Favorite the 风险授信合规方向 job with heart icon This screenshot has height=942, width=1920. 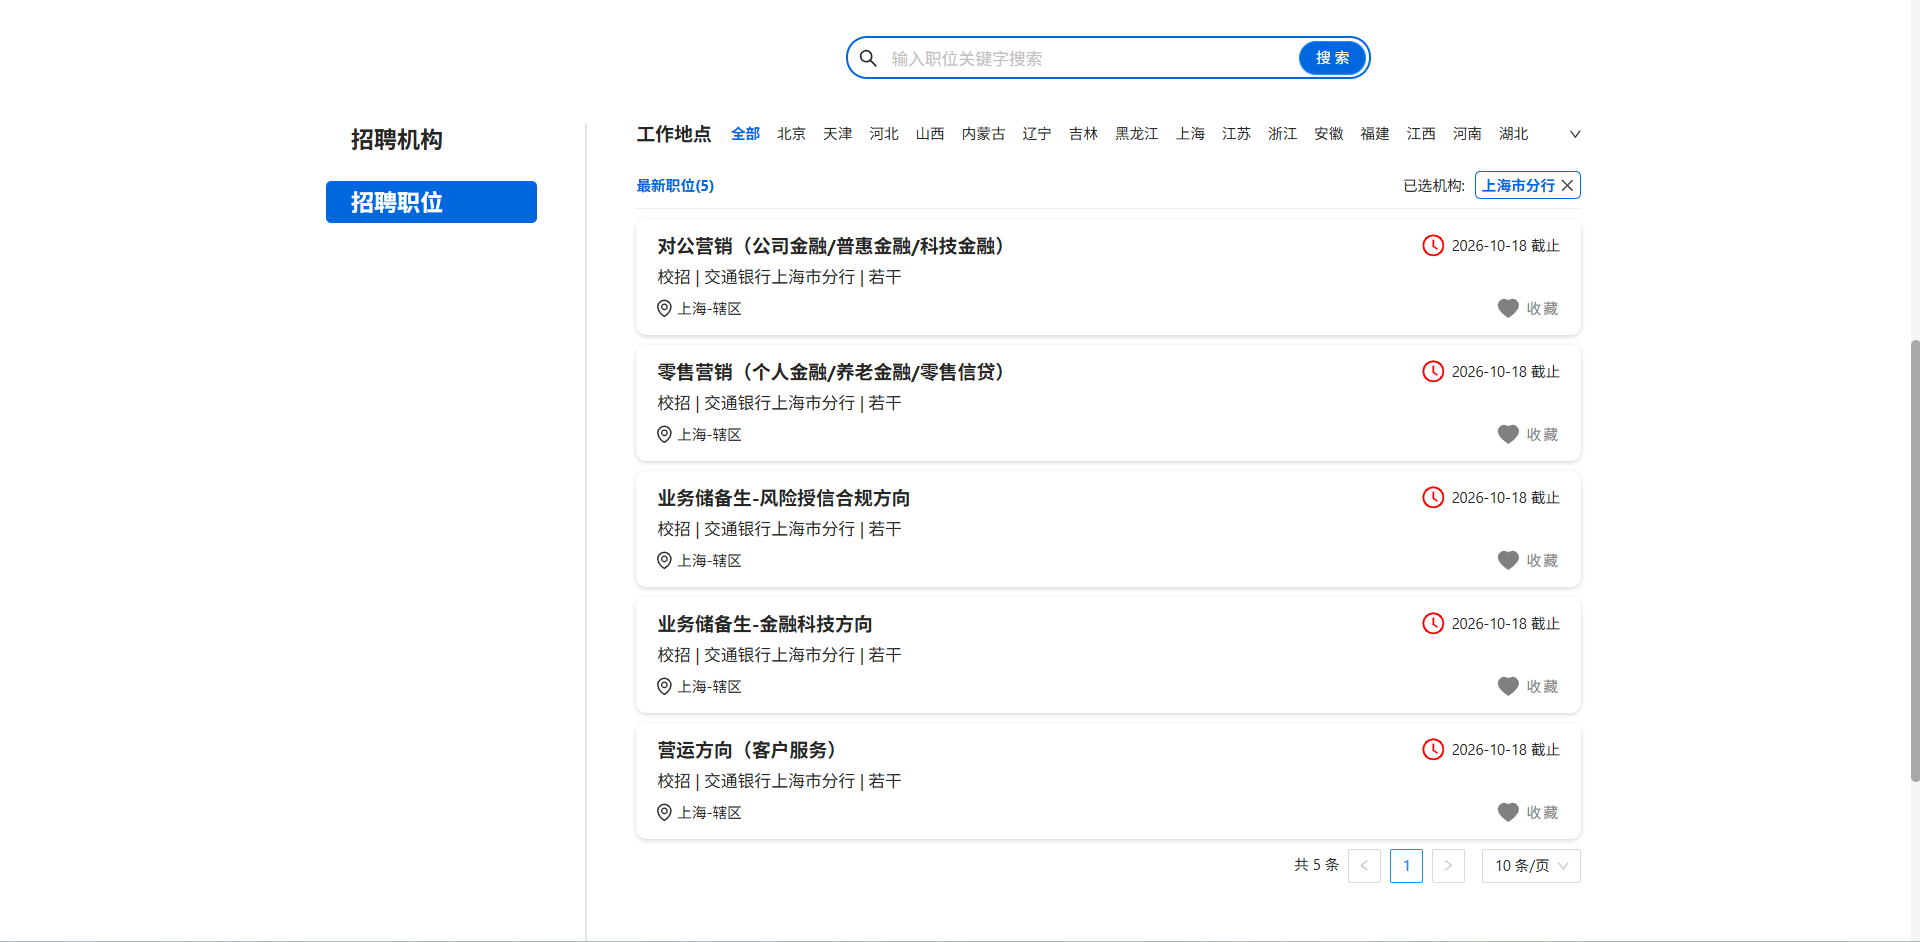(x=1508, y=560)
